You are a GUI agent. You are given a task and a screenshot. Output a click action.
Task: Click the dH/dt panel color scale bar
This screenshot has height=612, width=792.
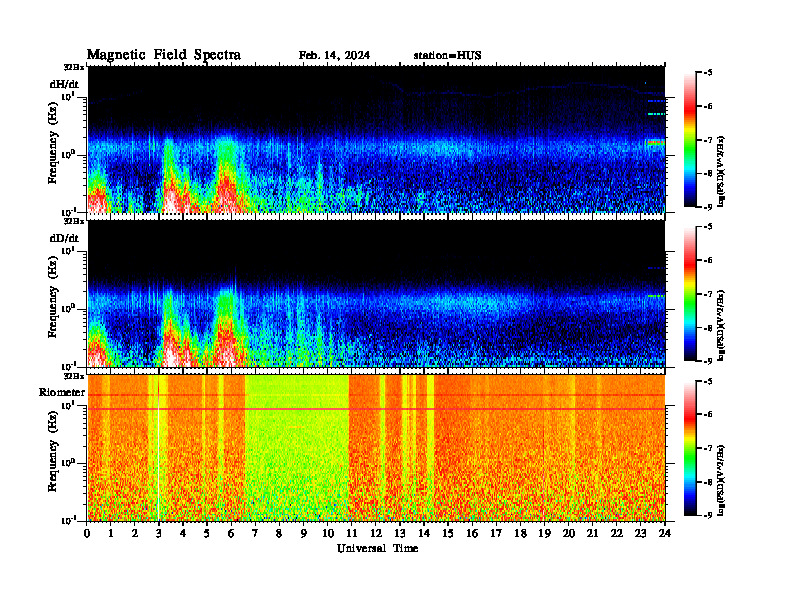click(689, 140)
